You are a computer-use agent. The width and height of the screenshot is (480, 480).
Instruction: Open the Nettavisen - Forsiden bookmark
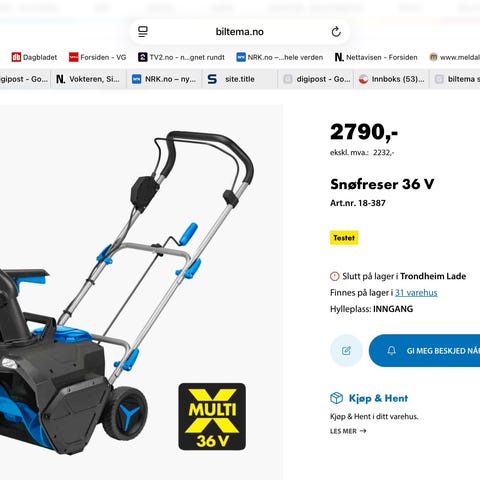376,57
